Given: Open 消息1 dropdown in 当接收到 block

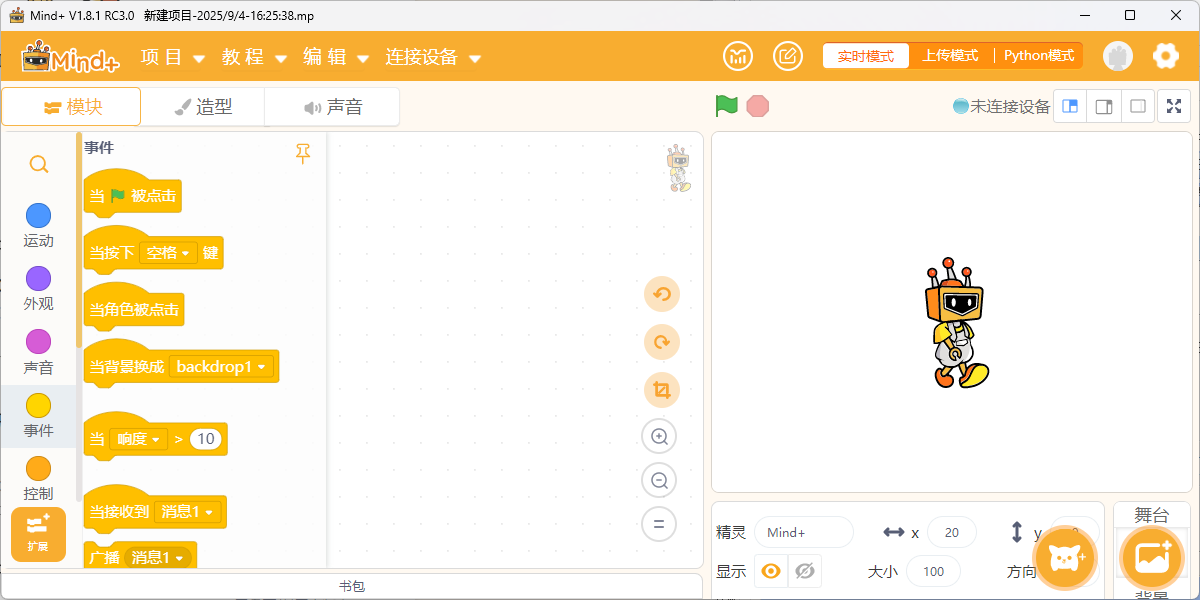Looking at the screenshot, I should click(187, 512).
